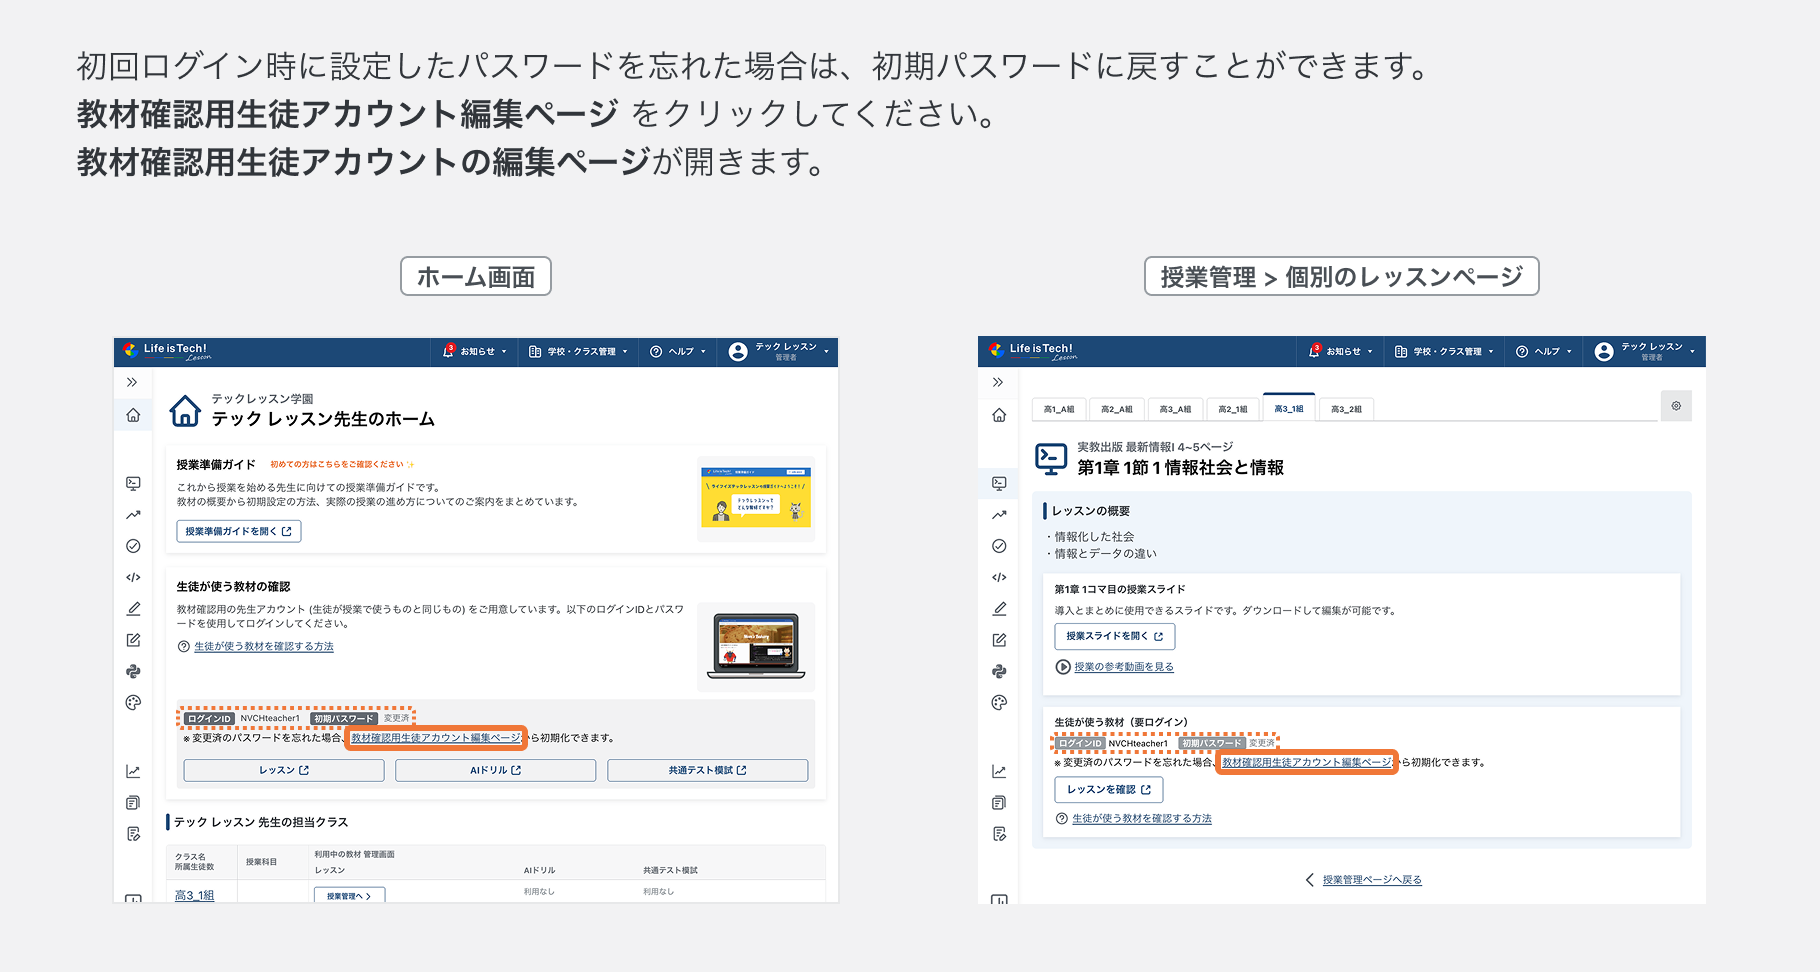Click the 授業管理へ button in the class table

(349, 896)
